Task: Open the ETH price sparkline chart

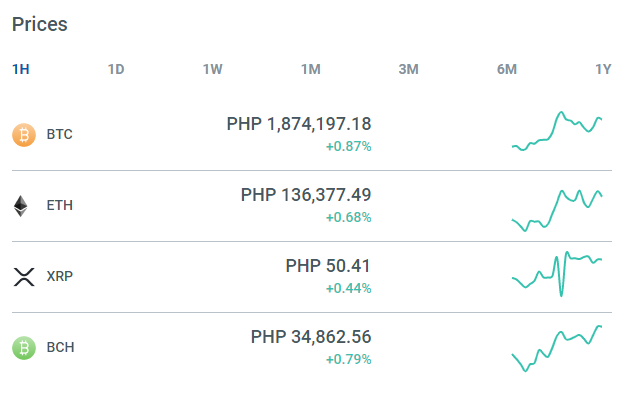Action: click(x=557, y=210)
